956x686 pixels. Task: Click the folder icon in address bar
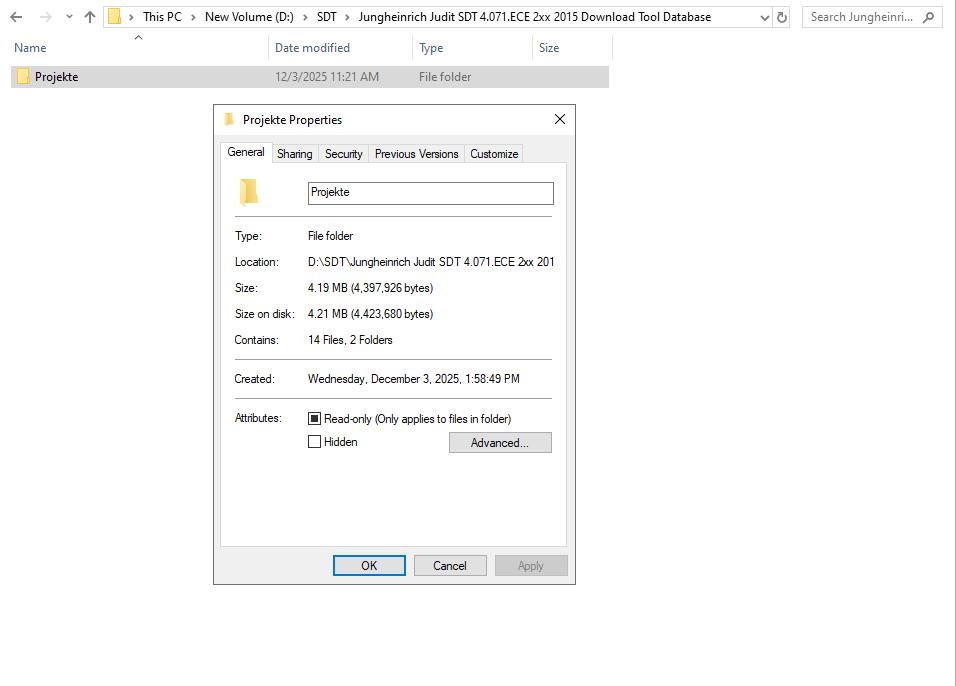[114, 17]
